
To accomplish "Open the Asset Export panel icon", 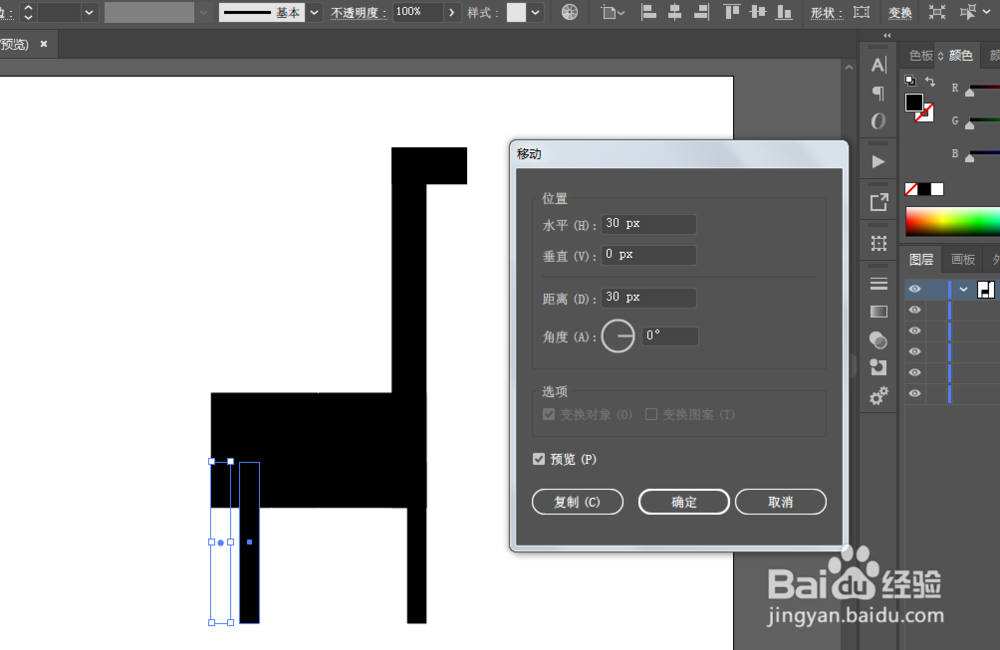I will (x=879, y=203).
